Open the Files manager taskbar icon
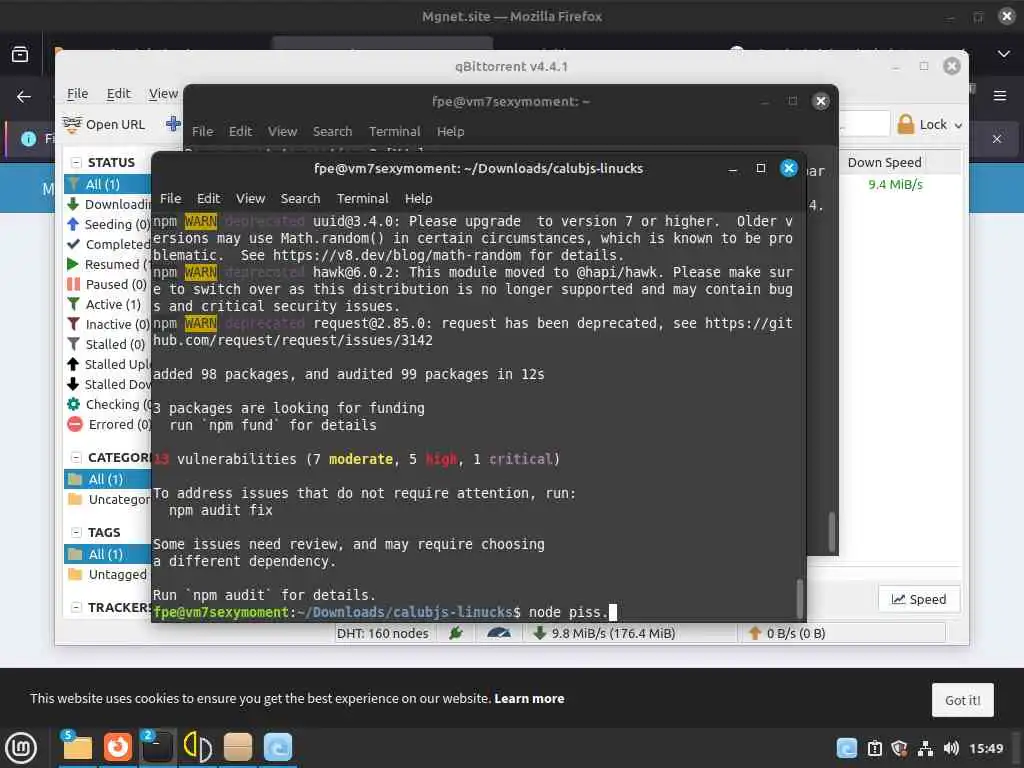 pos(77,747)
